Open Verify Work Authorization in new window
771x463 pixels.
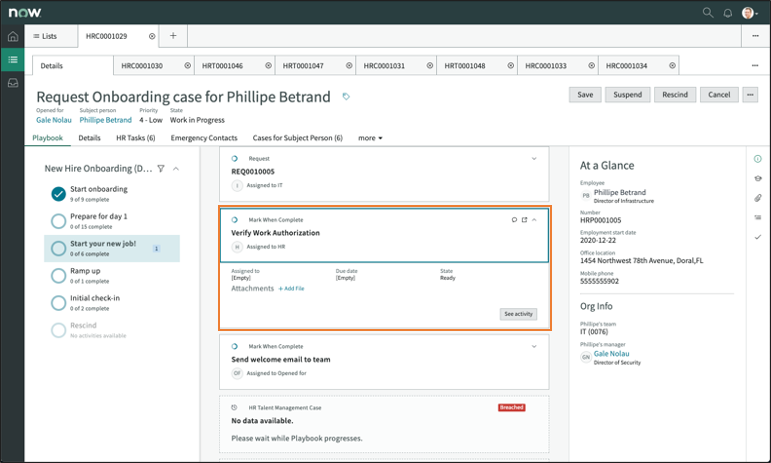(524, 220)
